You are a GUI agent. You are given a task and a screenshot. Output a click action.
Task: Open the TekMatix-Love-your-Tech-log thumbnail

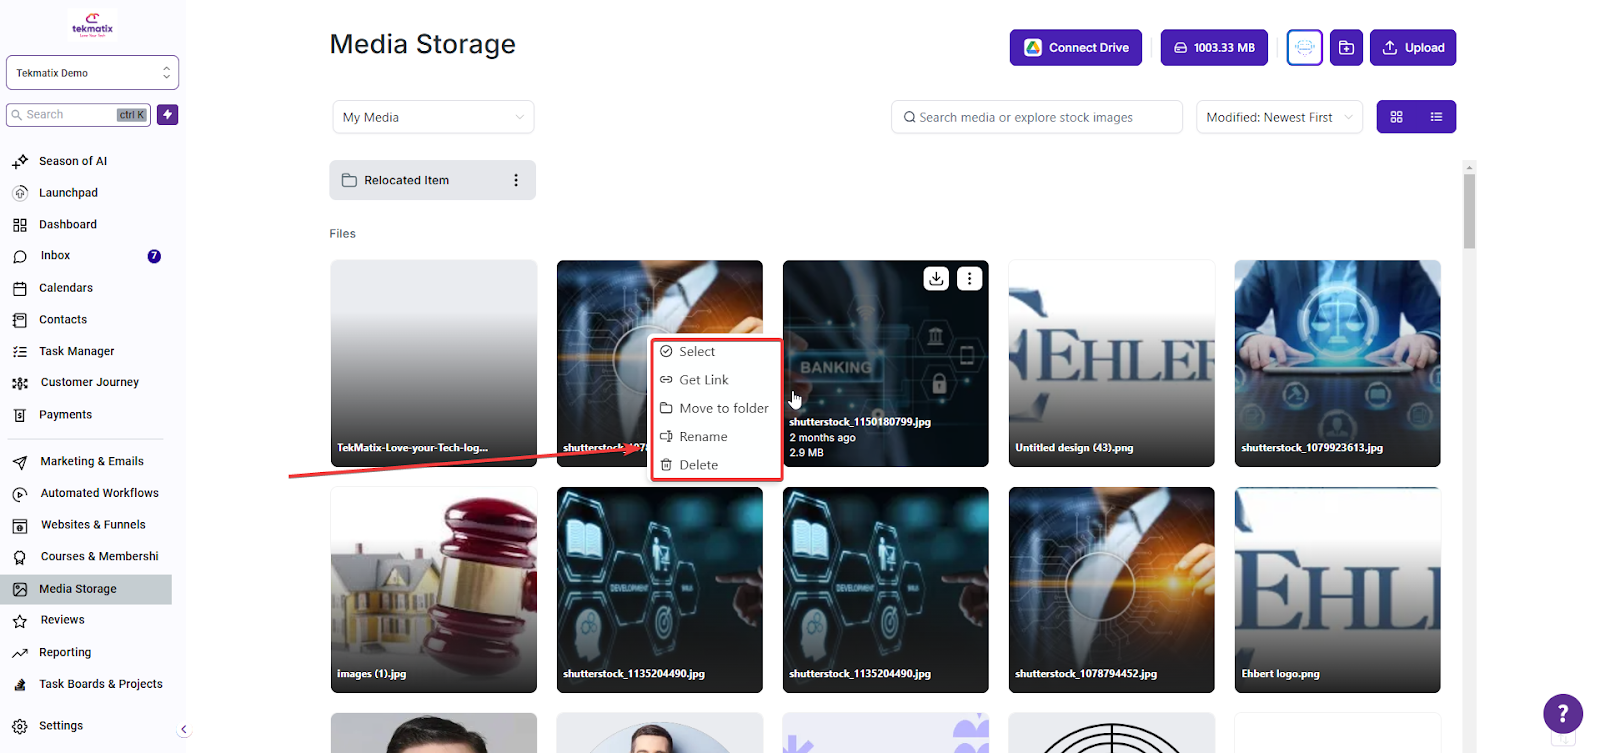click(434, 363)
